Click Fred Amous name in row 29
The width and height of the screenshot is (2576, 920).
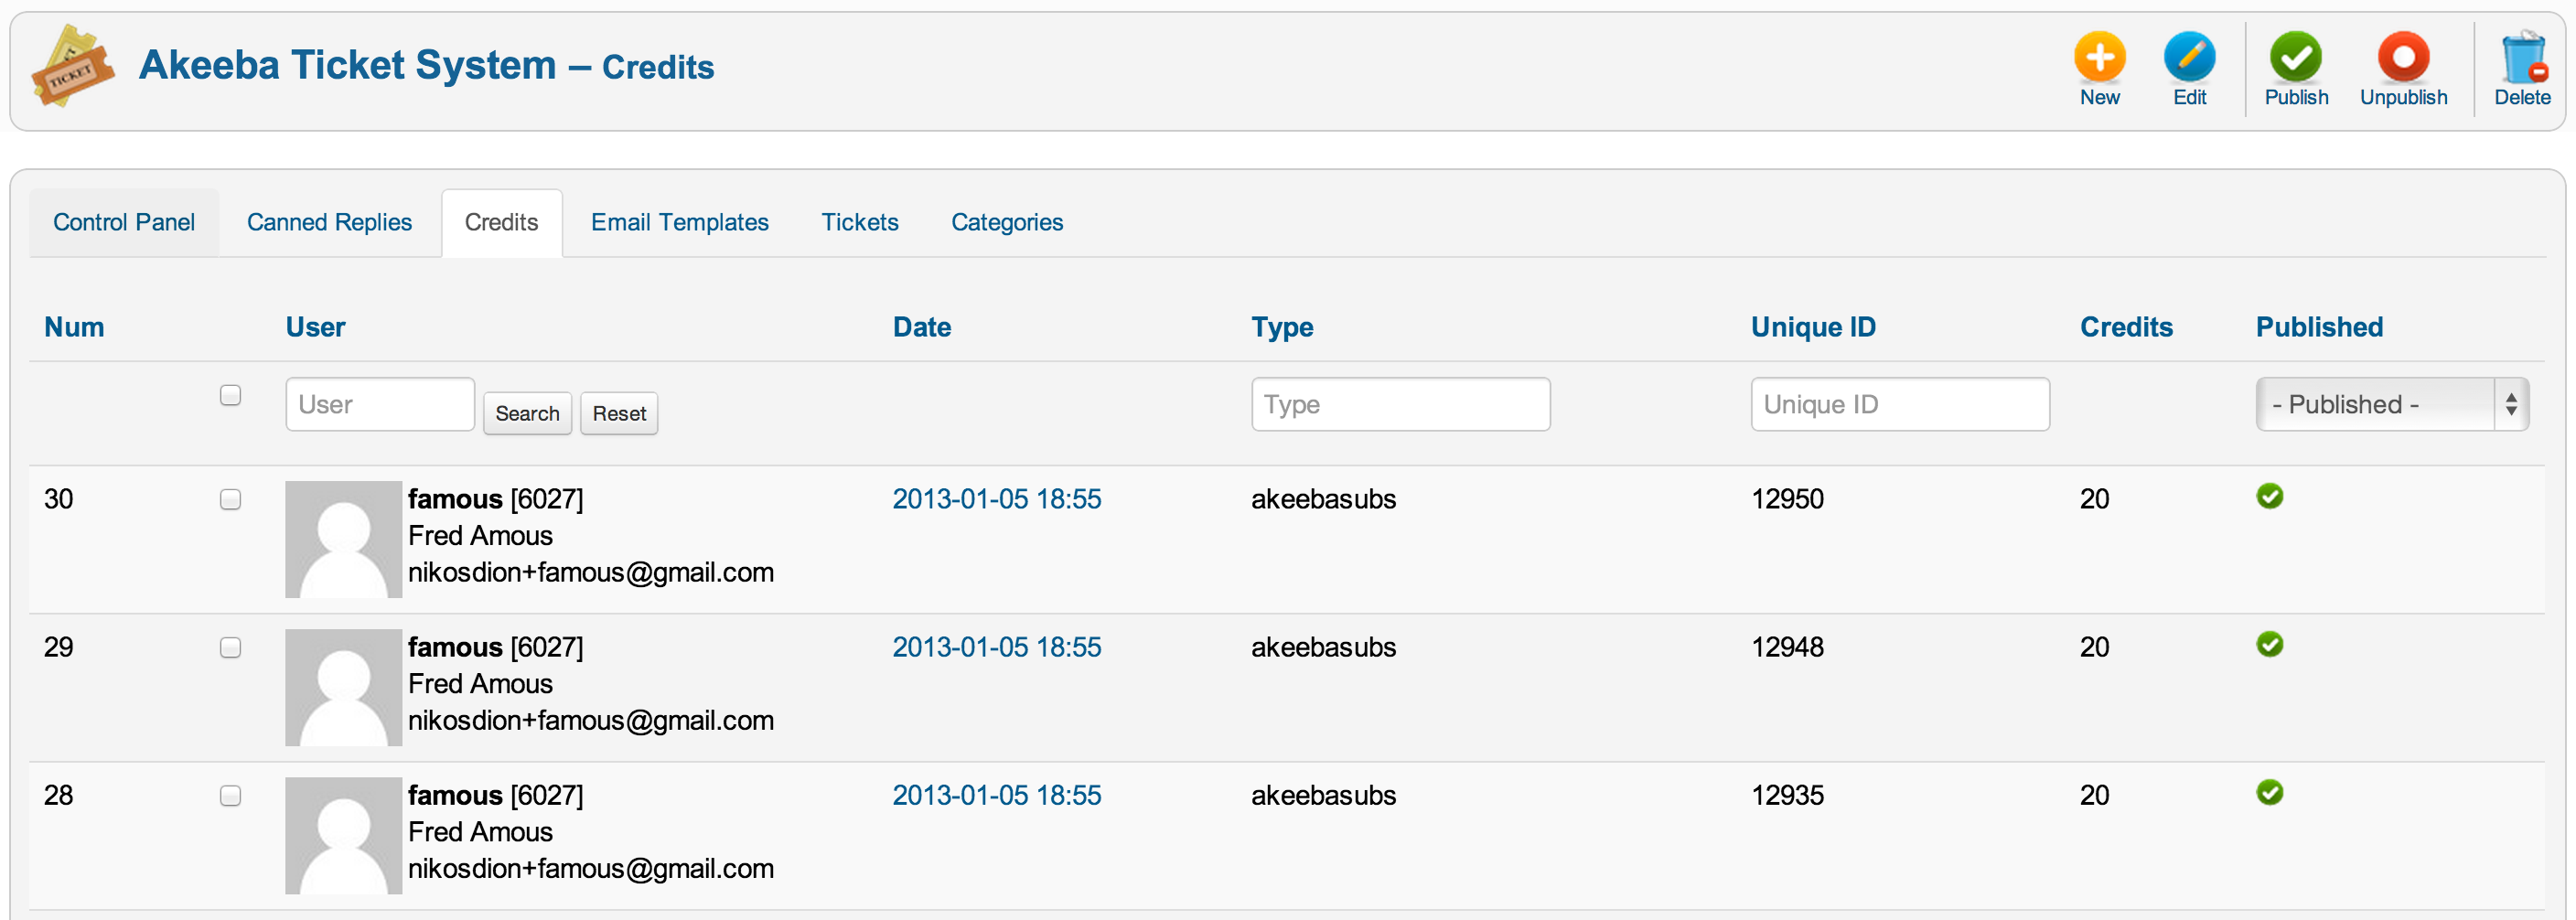click(x=480, y=684)
